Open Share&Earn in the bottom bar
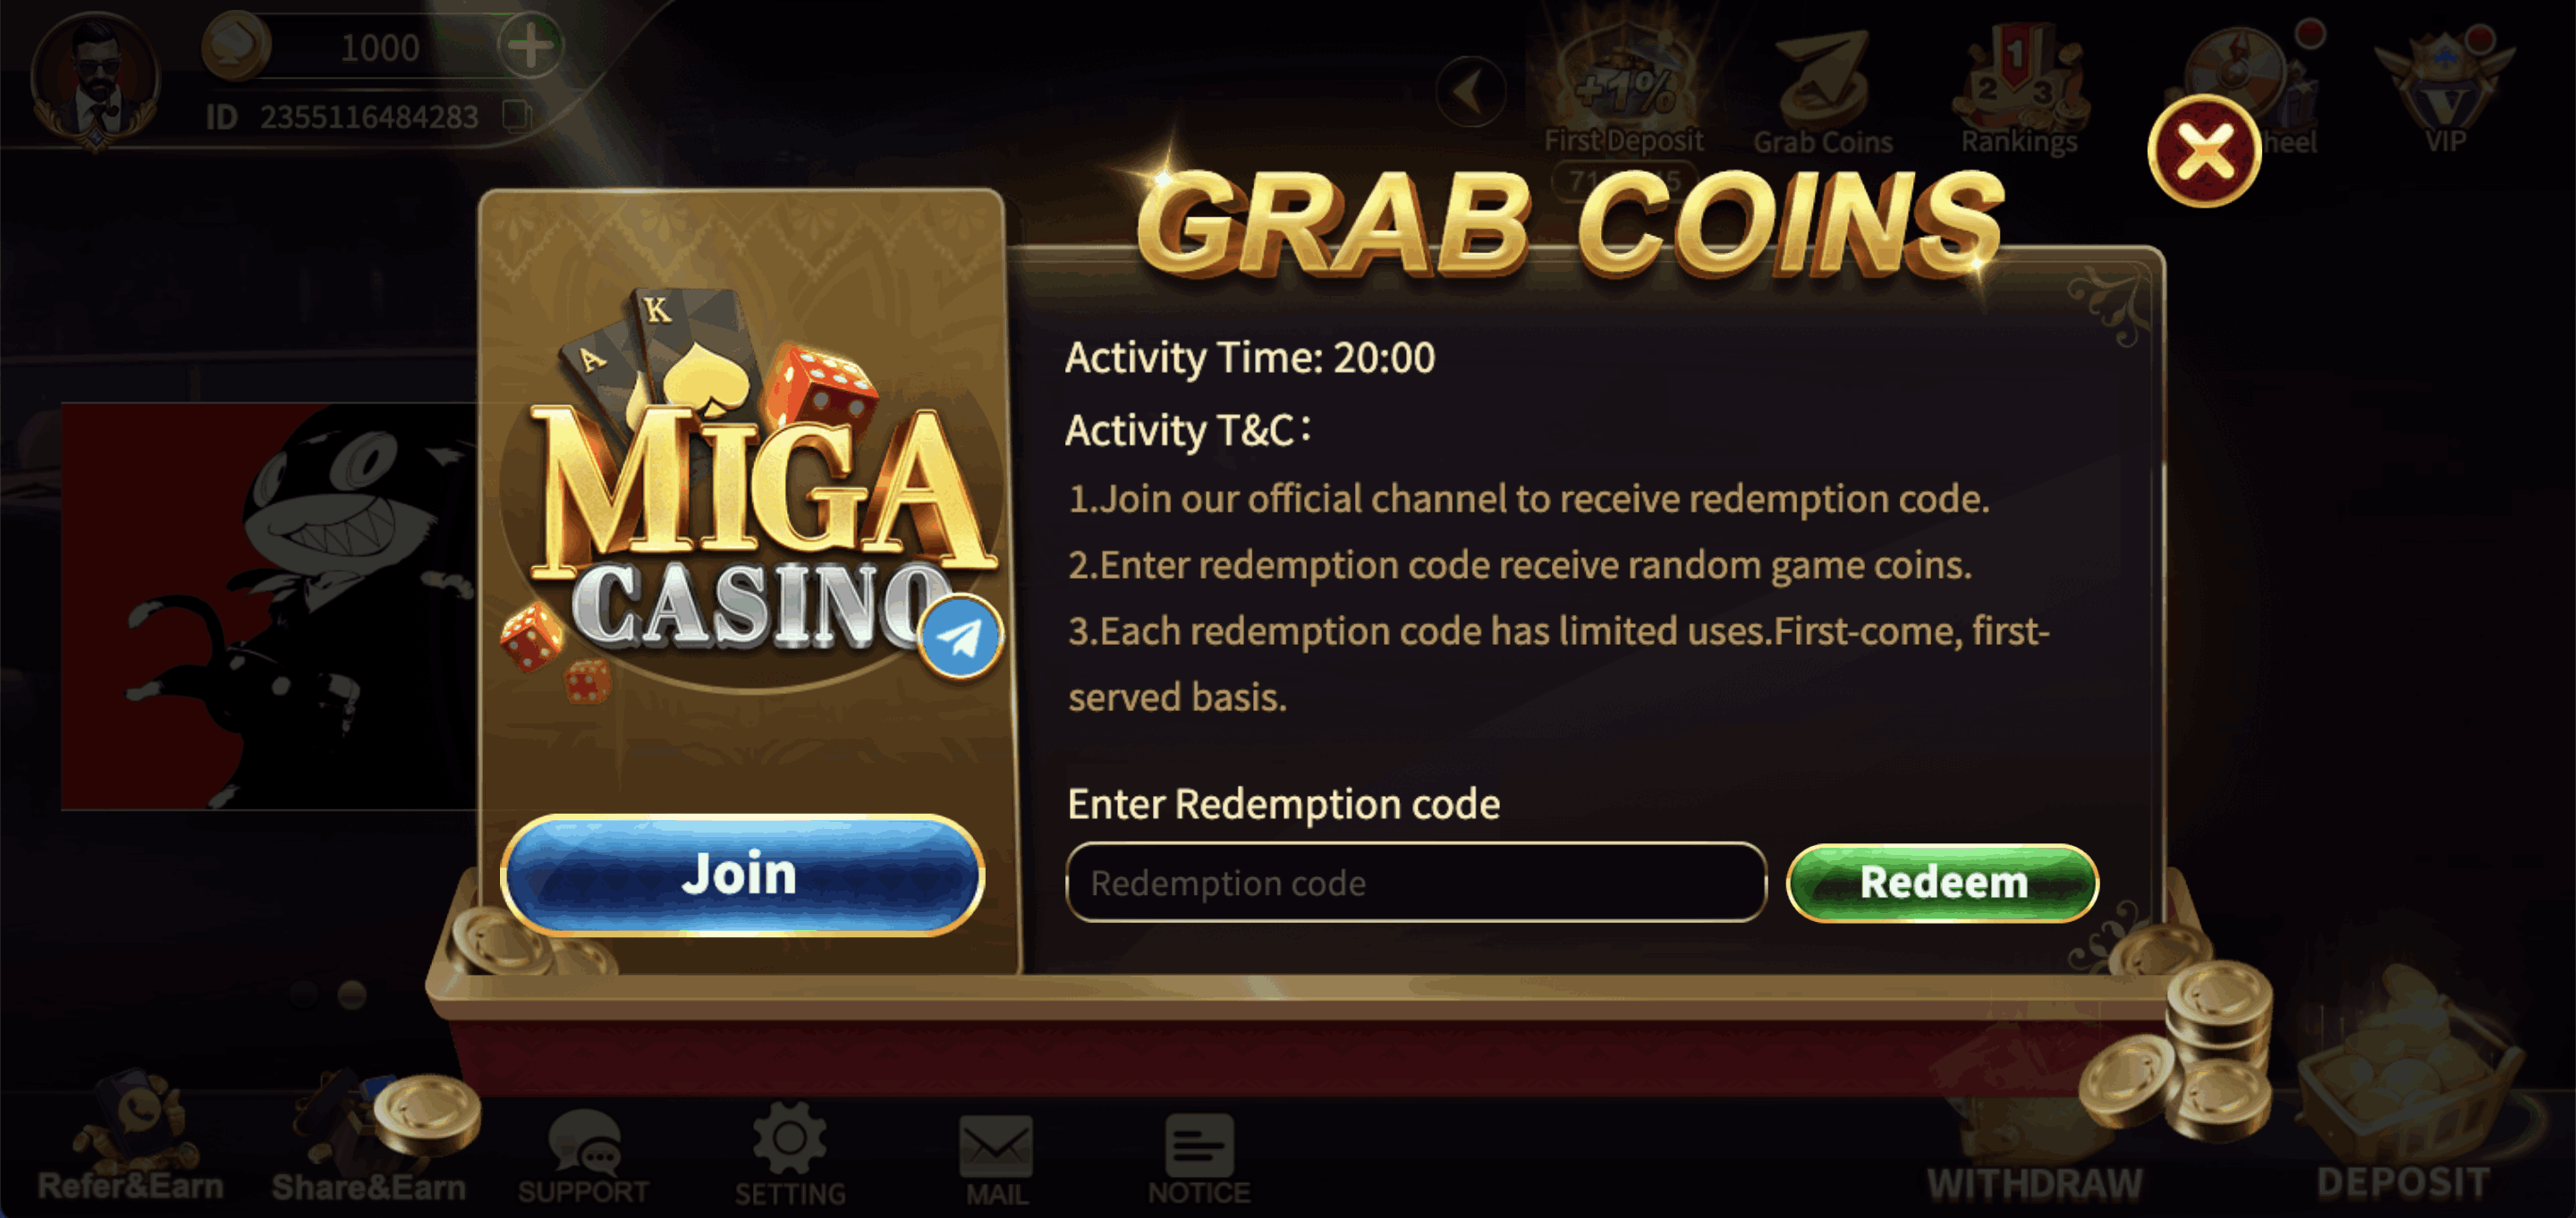This screenshot has height=1218, width=2576. coord(368,1140)
